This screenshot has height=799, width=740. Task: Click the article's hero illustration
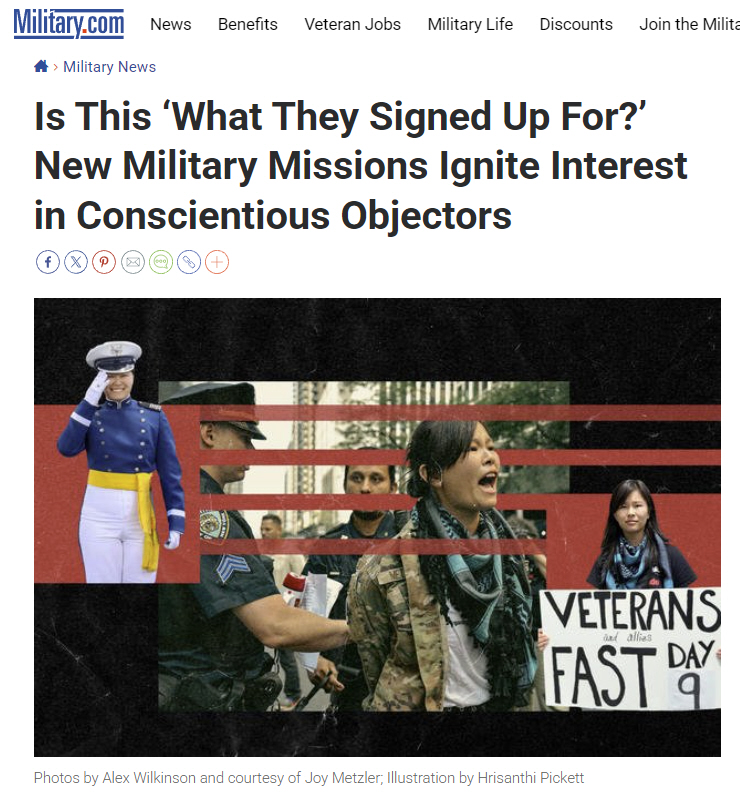(x=377, y=527)
